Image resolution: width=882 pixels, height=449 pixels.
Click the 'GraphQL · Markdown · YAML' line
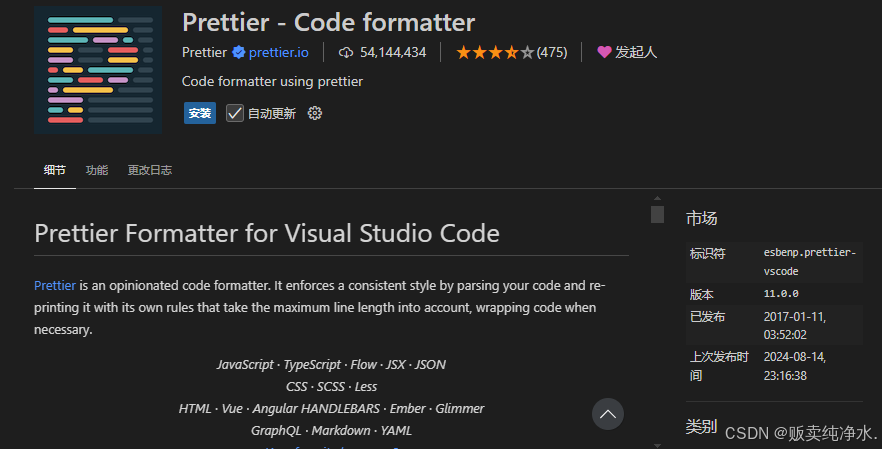tap(331, 430)
